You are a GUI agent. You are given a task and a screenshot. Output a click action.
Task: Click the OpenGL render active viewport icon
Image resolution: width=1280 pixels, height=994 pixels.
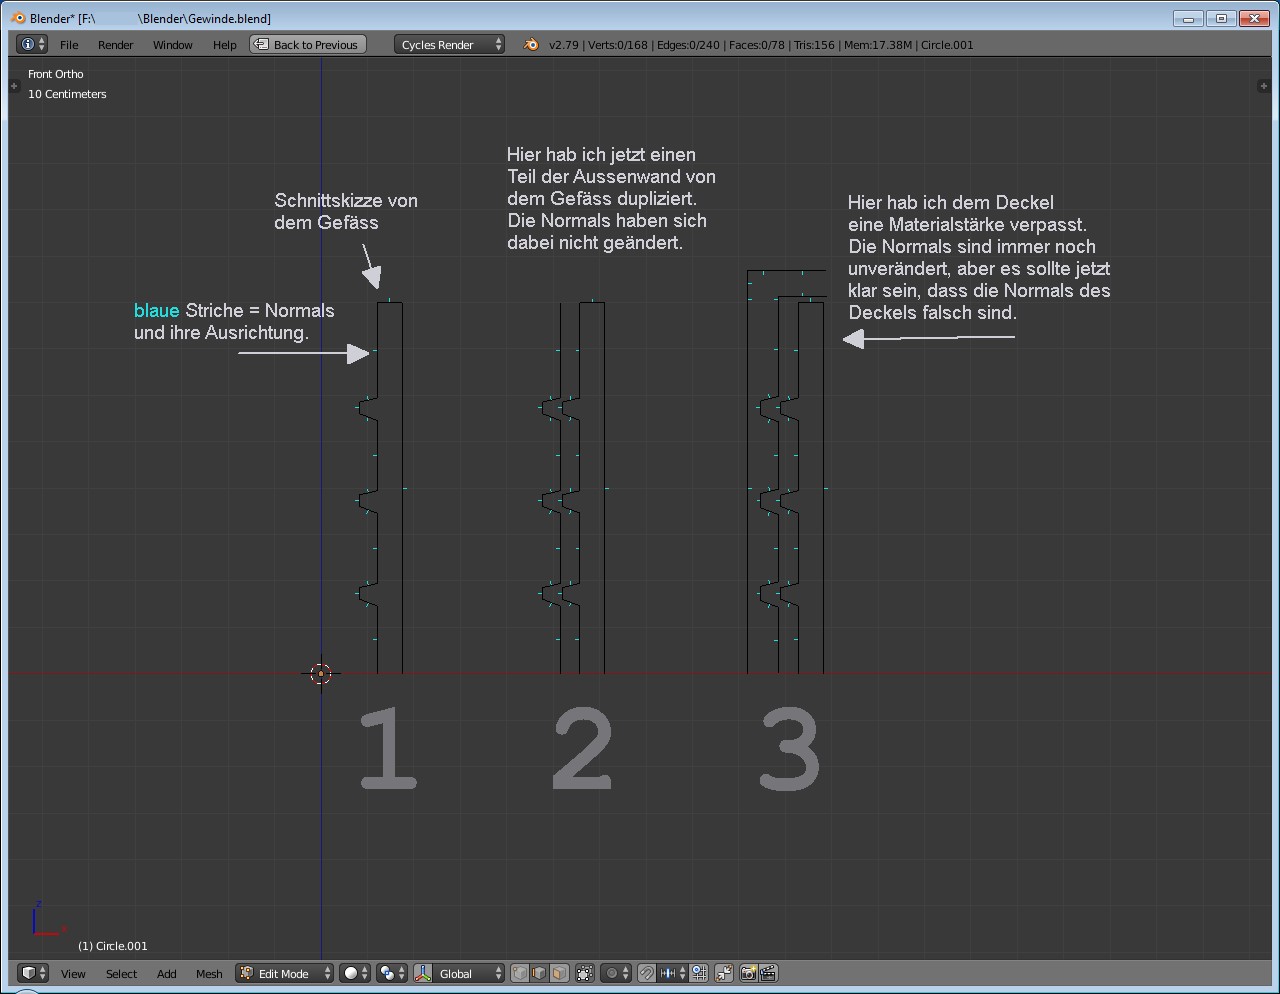(749, 973)
